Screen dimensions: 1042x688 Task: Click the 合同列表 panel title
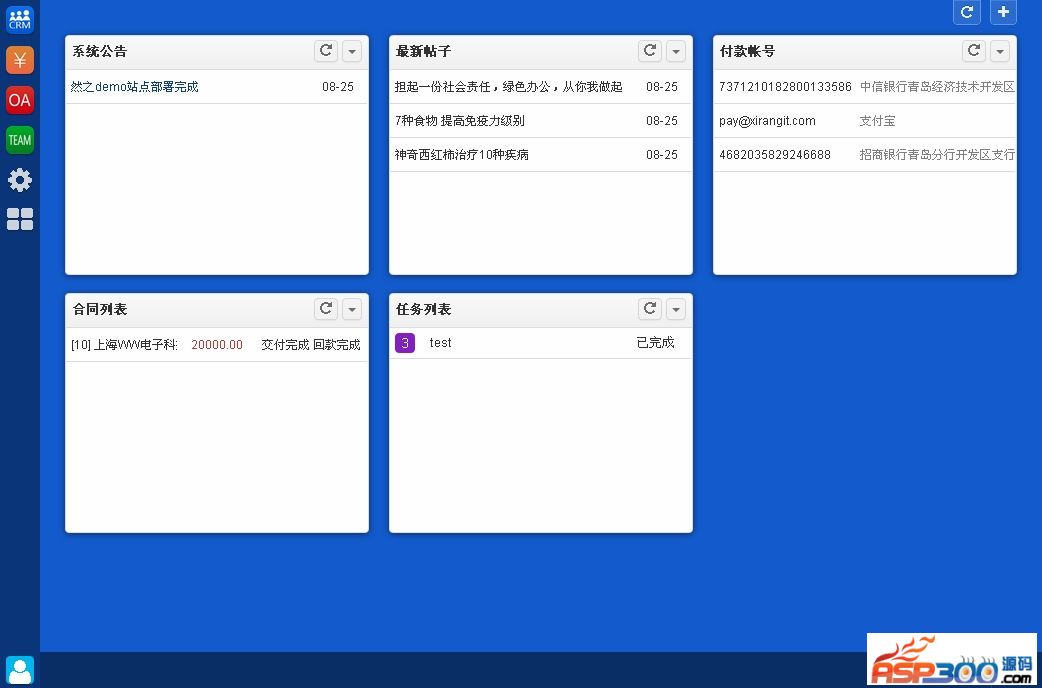(100, 309)
